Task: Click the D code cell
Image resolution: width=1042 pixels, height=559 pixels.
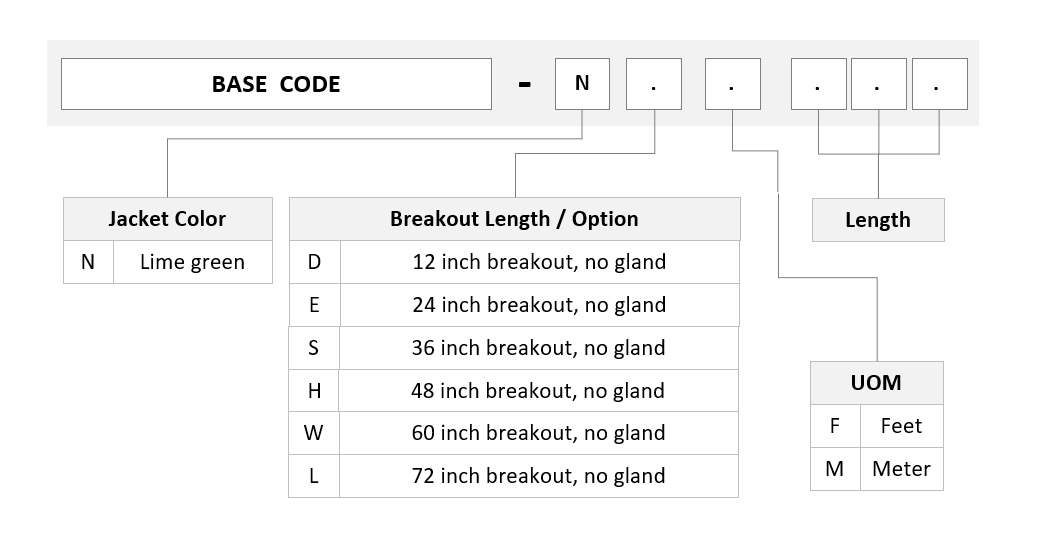Action: coord(314,262)
